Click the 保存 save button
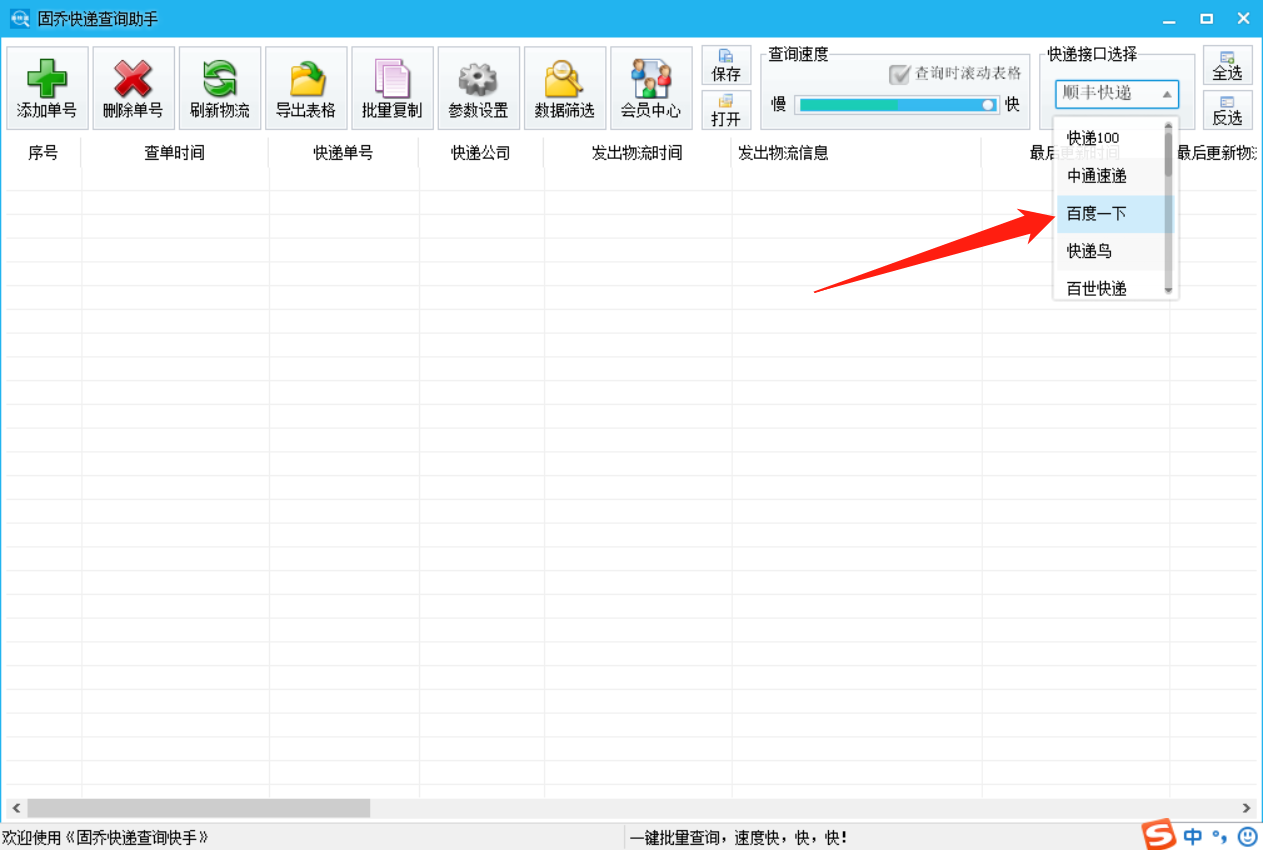The height and width of the screenshot is (850, 1263). click(x=726, y=66)
